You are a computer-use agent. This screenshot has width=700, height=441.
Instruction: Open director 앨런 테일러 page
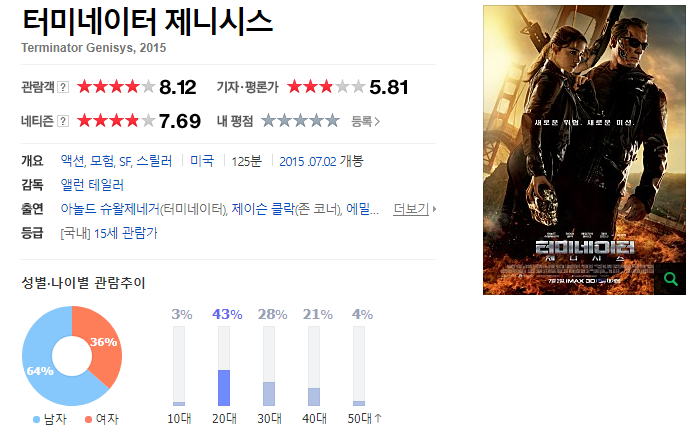click(x=92, y=185)
